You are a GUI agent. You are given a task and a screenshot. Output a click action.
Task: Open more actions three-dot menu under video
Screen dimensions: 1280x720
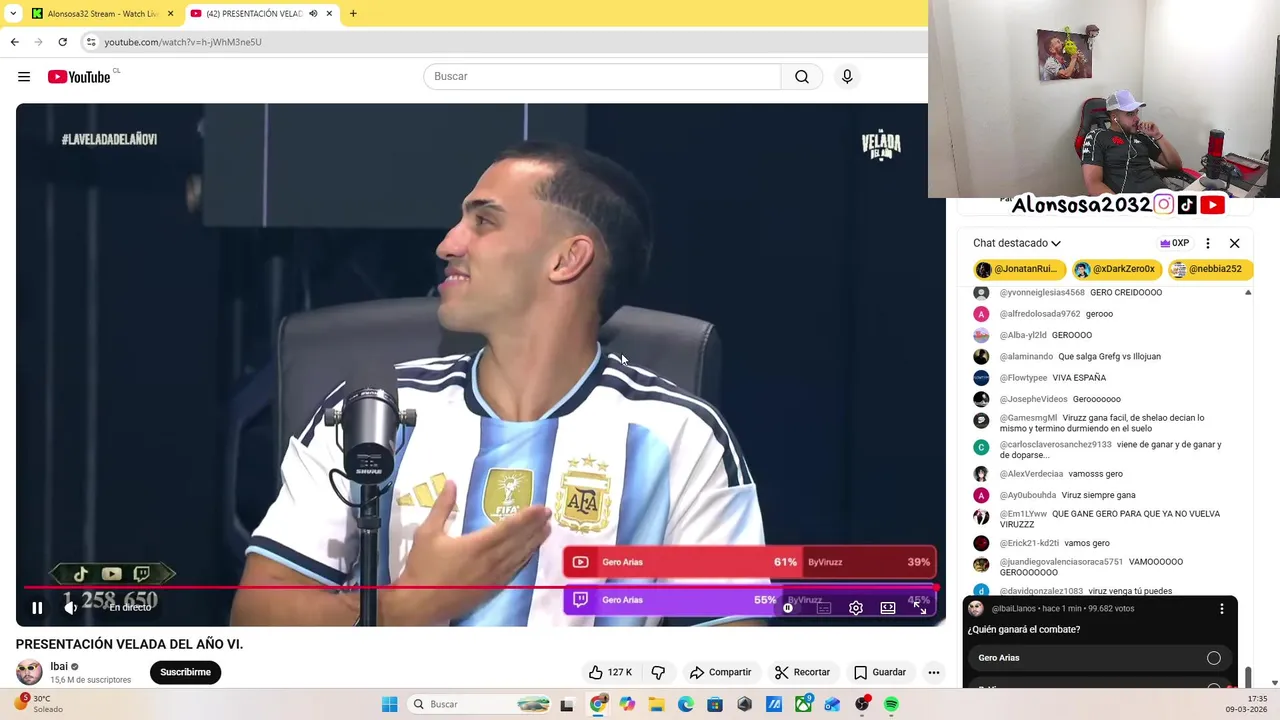[x=933, y=672]
